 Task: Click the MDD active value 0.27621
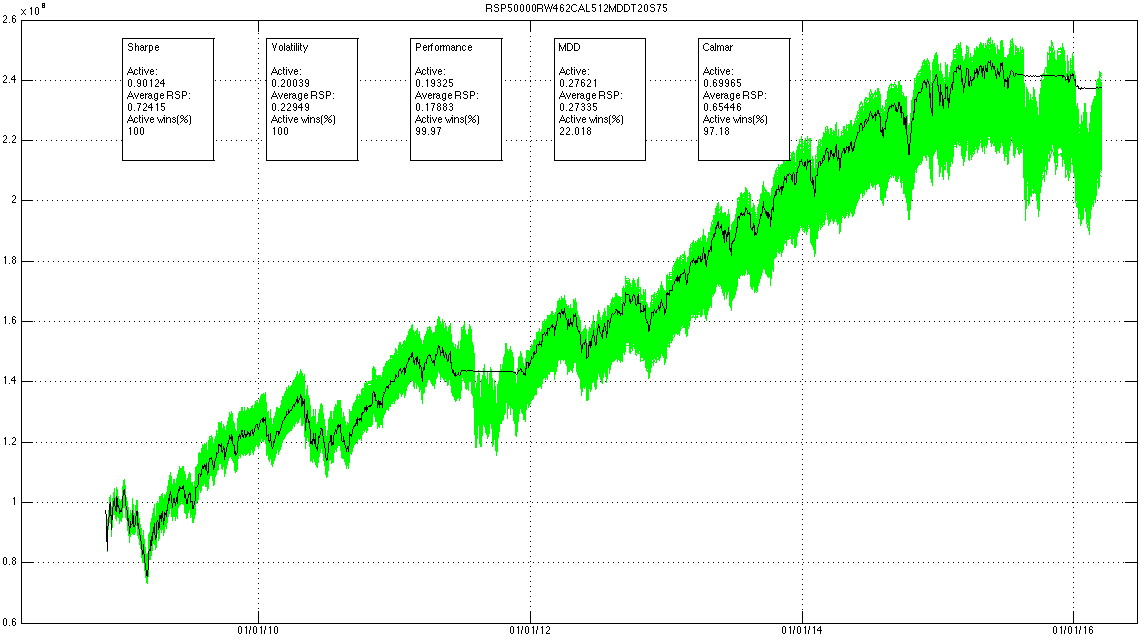coord(578,83)
